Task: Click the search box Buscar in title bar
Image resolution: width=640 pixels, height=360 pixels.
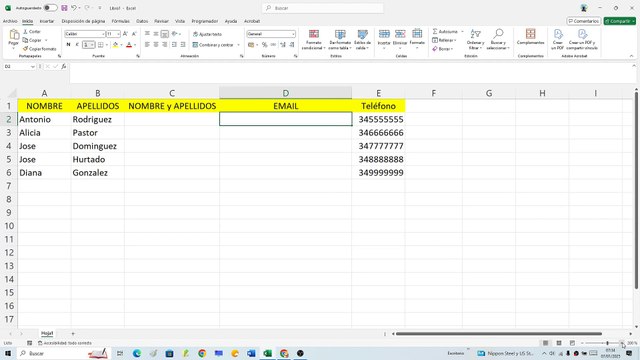Action: coord(322,8)
